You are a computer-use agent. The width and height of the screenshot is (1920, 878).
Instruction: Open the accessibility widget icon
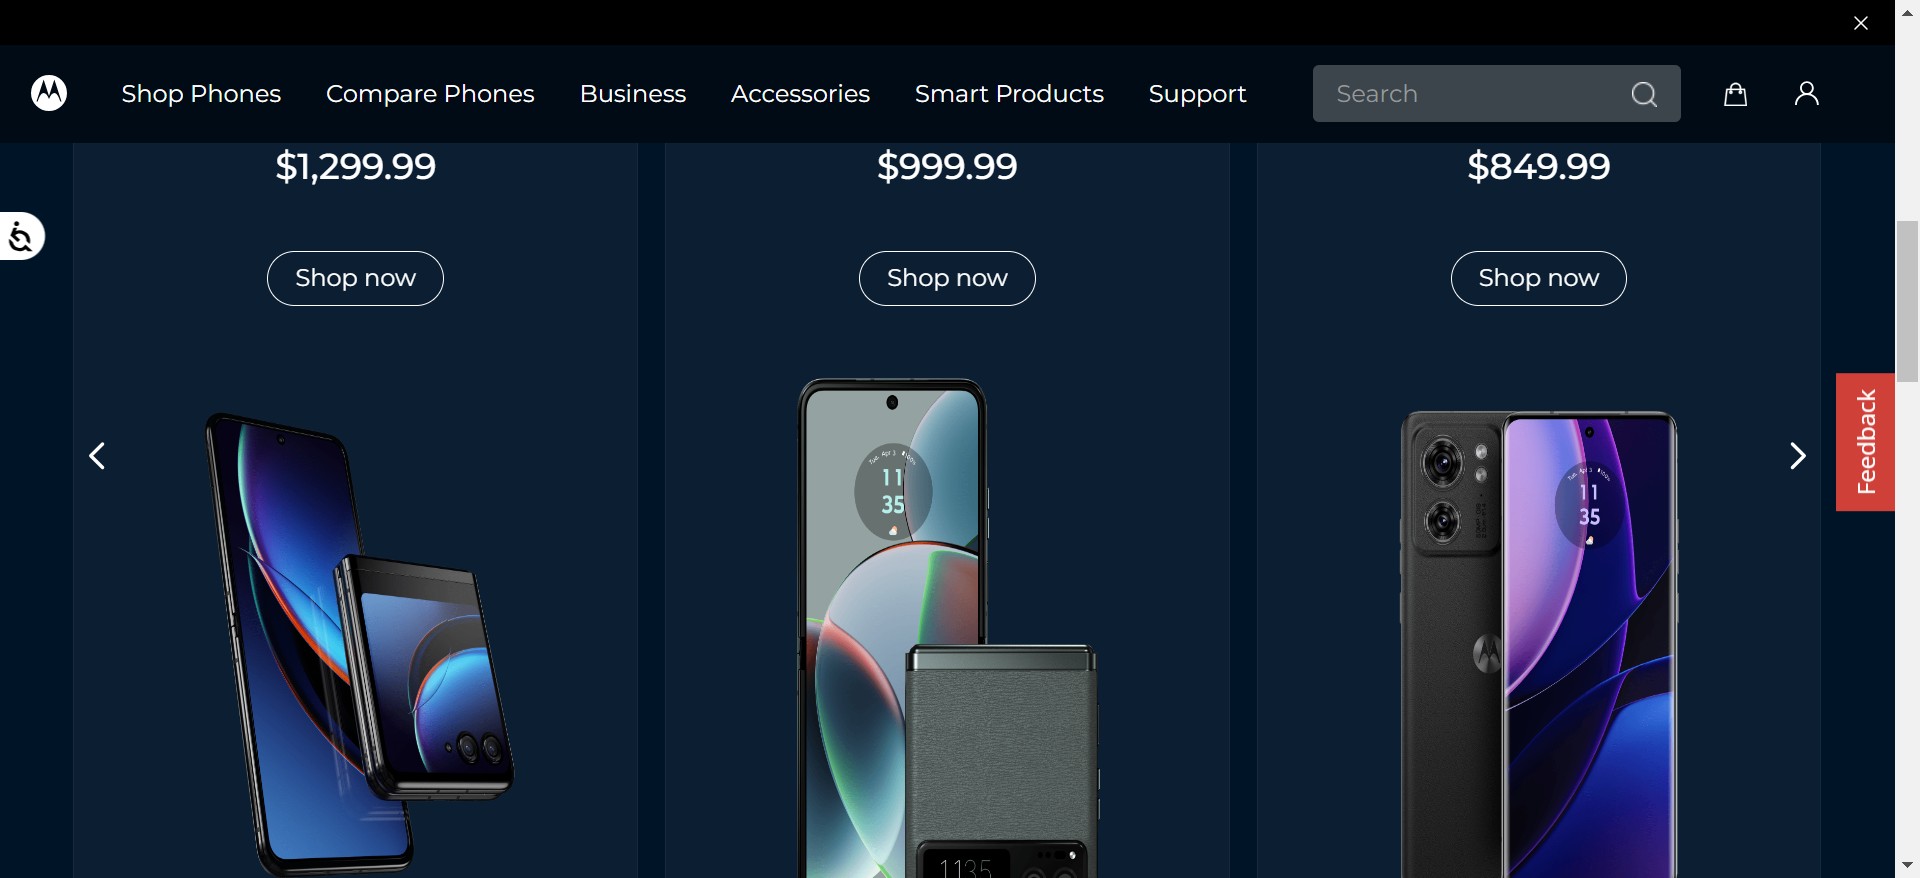(21, 237)
